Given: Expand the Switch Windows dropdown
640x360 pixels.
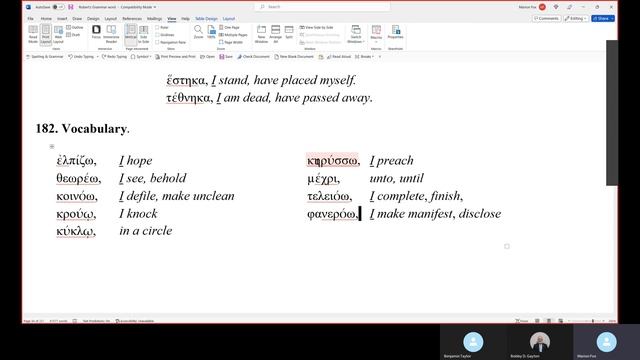Looking at the screenshot, I should [356, 34].
